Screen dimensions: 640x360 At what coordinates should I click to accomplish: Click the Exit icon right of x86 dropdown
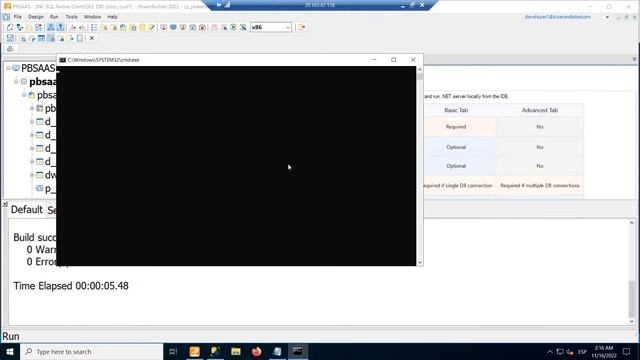click(302, 27)
